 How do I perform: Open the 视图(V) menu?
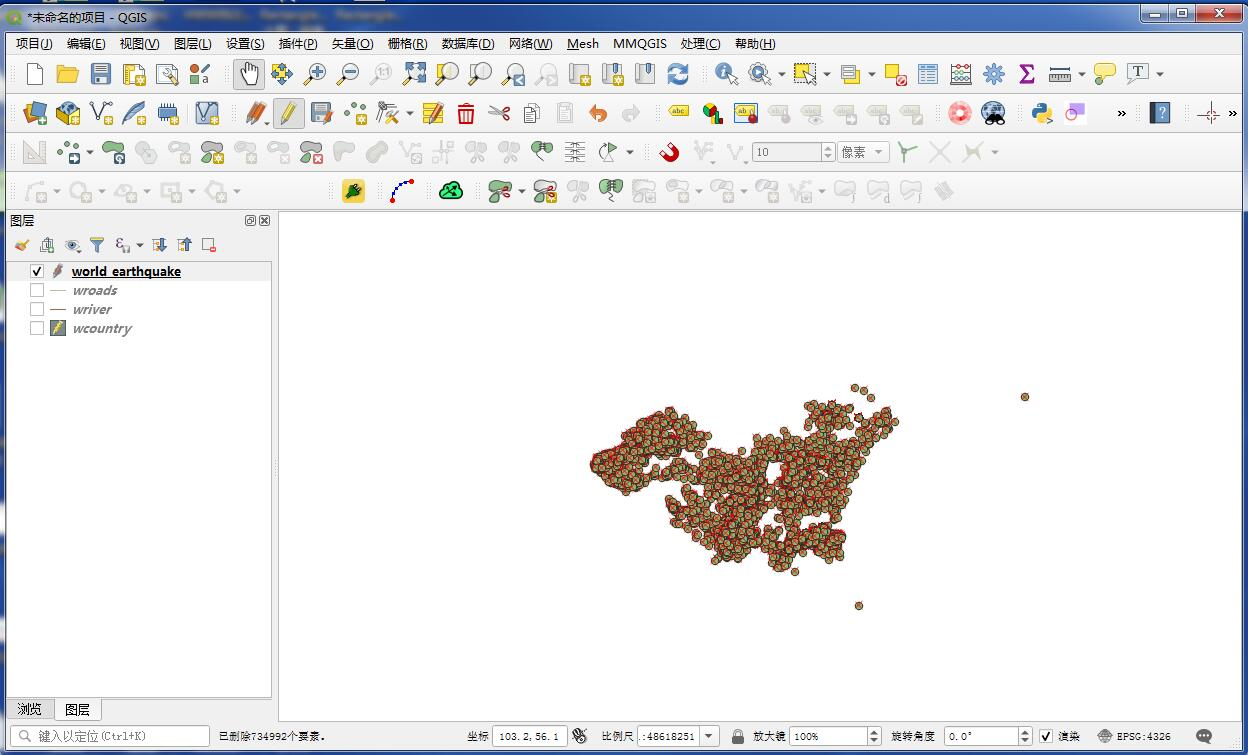(139, 43)
